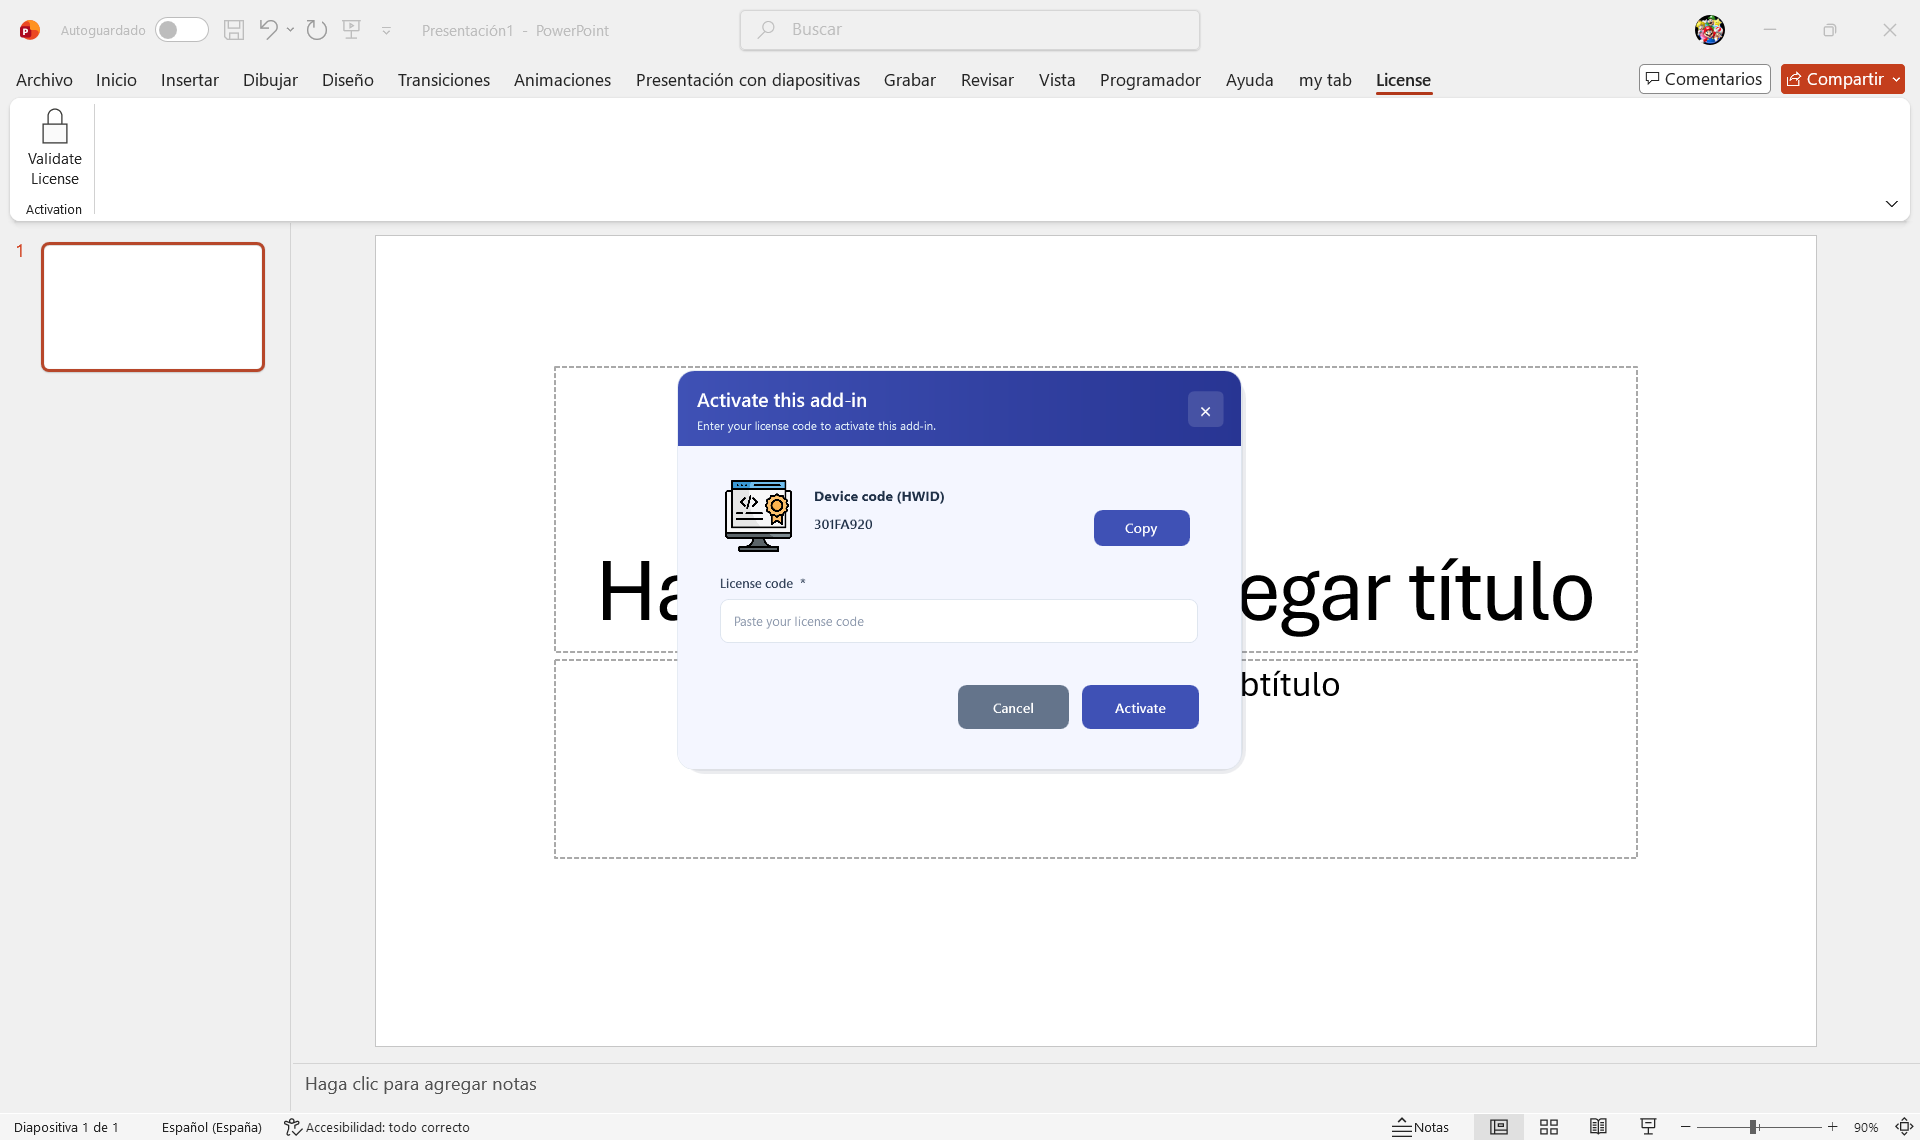Close the Activate add-in dialog

tap(1205, 410)
